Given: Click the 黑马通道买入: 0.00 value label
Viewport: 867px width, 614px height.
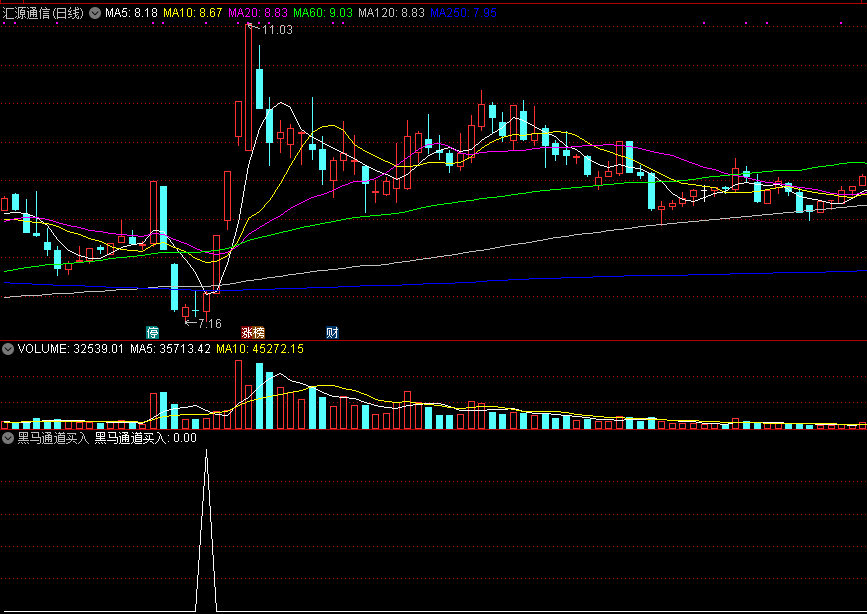Looking at the screenshot, I should 145,439.
